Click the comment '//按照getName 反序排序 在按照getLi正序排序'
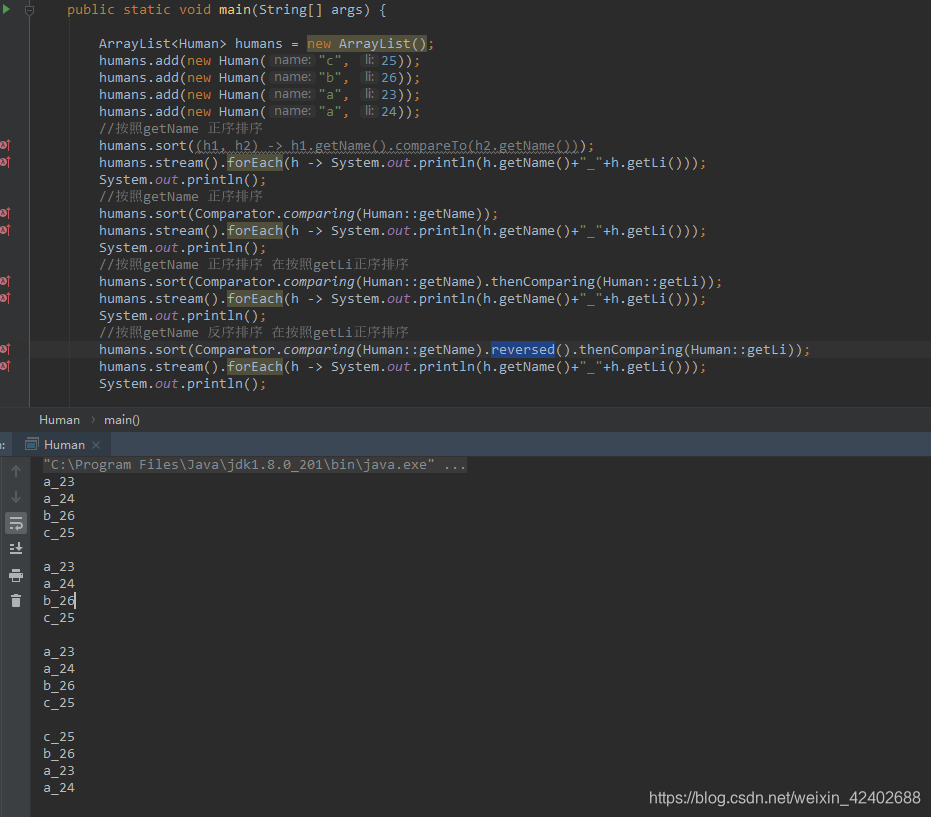 coord(254,332)
